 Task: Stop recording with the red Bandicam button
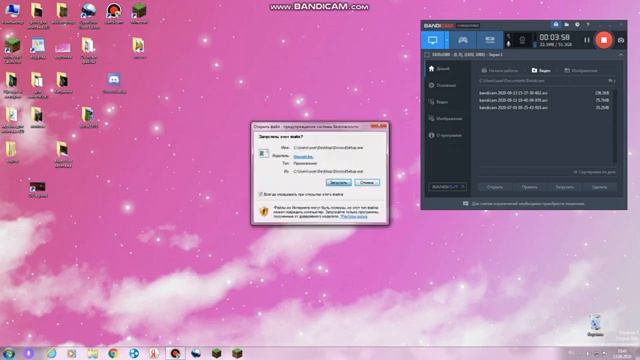pyautogui.click(x=604, y=40)
